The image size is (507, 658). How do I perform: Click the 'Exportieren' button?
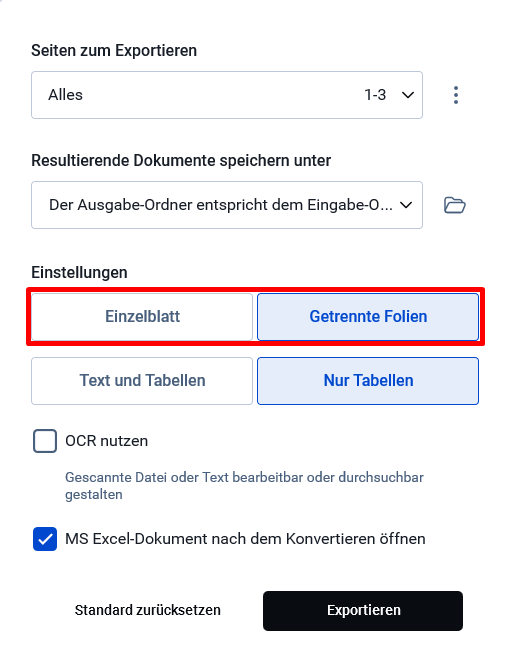click(363, 611)
